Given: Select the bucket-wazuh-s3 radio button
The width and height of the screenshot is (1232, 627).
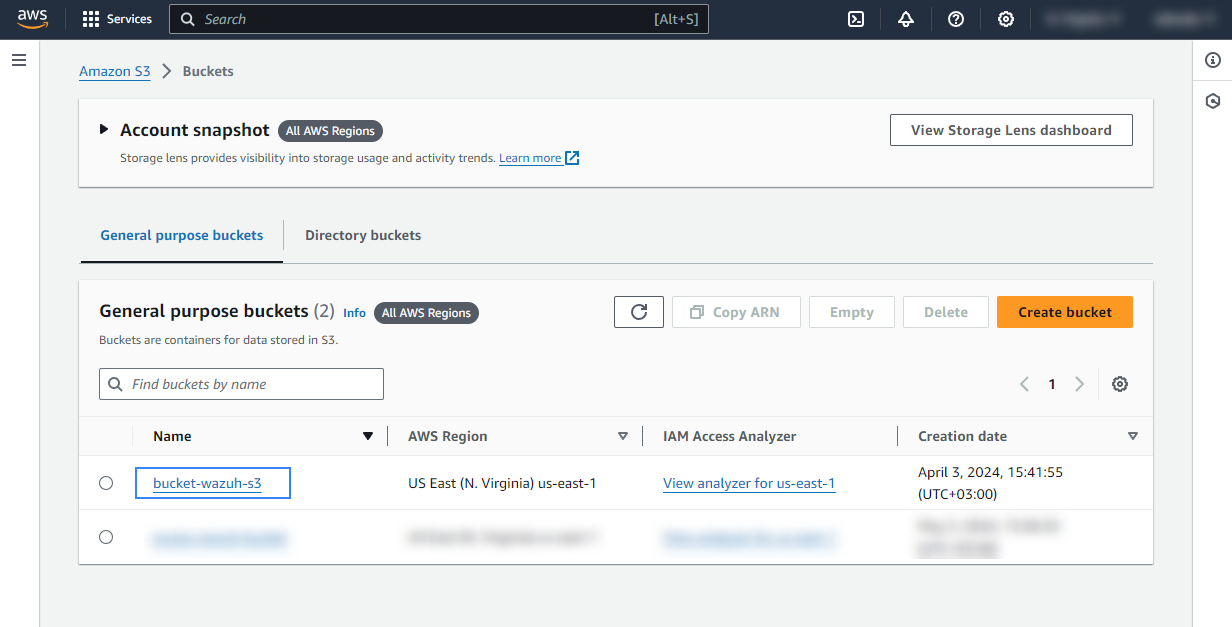Looking at the screenshot, I should click(x=106, y=483).
